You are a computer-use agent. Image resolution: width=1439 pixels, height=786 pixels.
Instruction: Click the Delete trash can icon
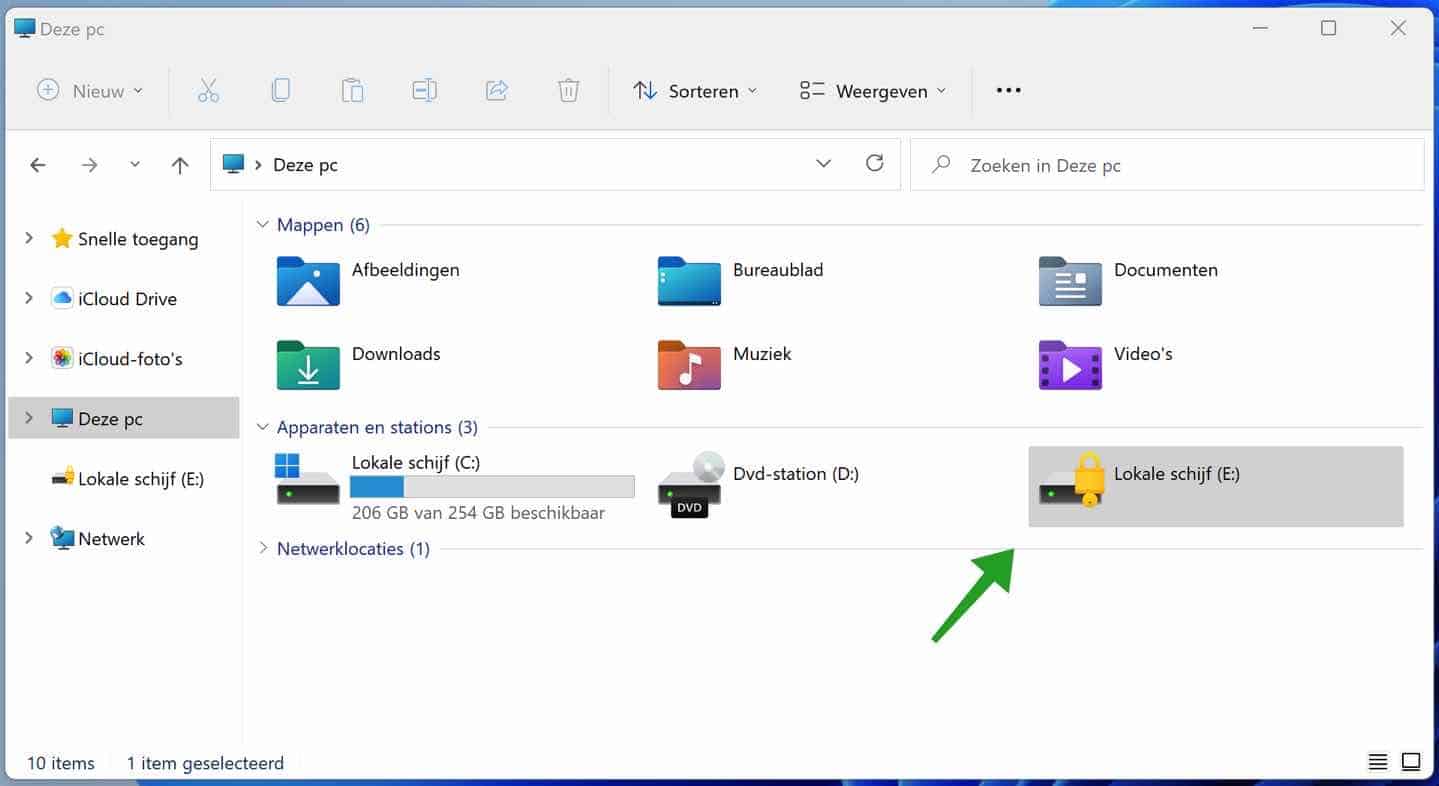tap(568, 91)
